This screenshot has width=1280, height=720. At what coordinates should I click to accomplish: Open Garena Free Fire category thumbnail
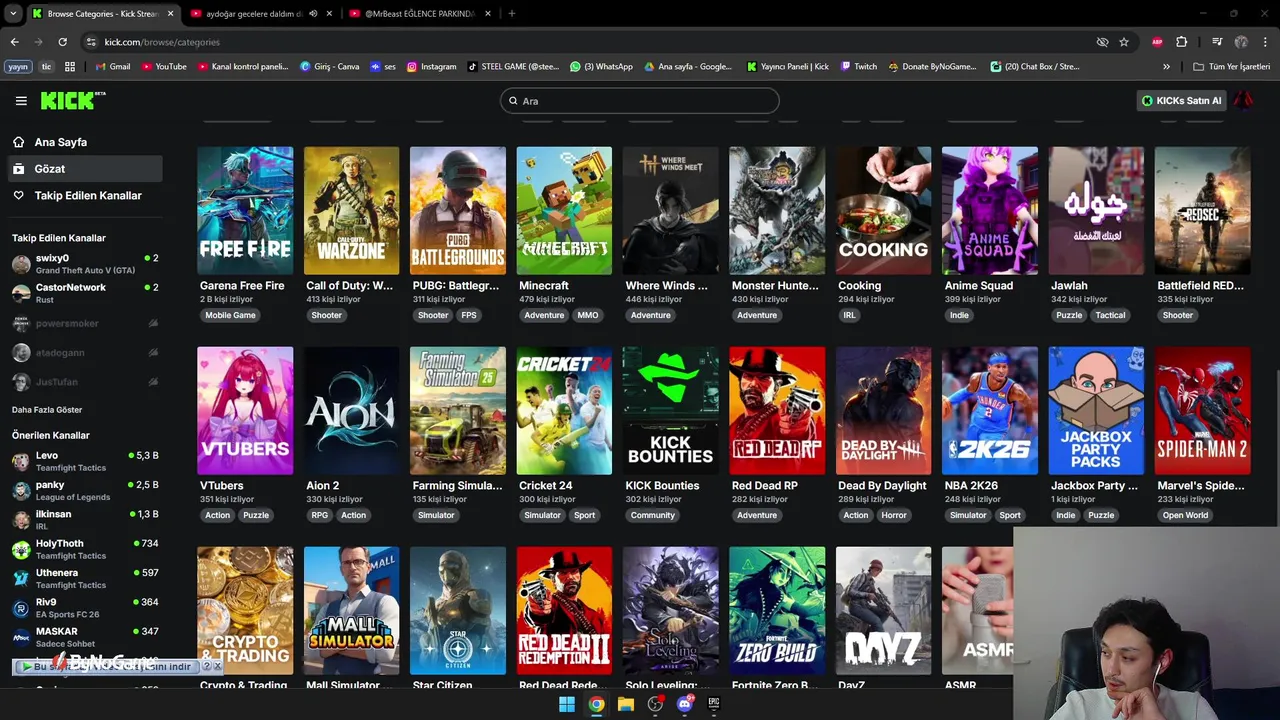(245, 211)
